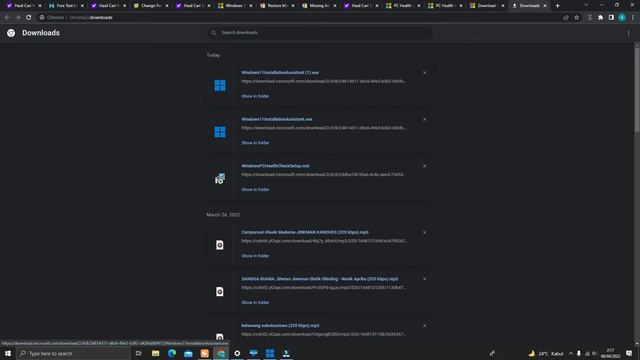Switch to the Missing A tab
640x360 pixels.
coord(319,6)
